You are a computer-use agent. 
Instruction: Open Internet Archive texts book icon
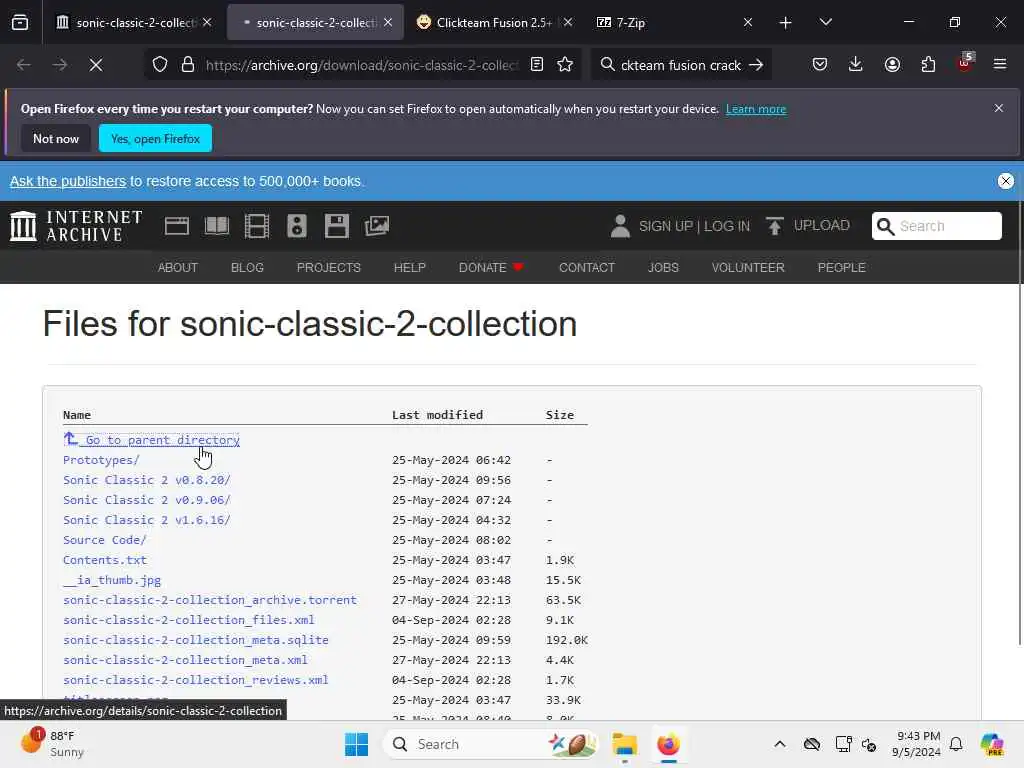point(217,226)
